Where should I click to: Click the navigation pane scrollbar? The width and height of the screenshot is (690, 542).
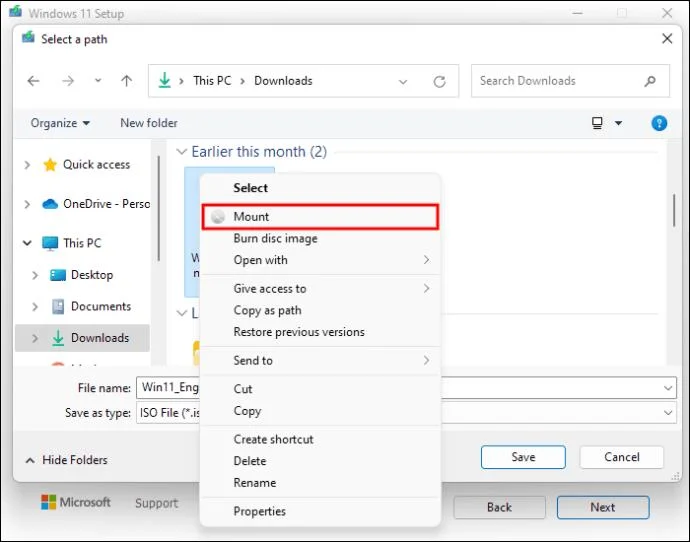[x=158, y=209]
